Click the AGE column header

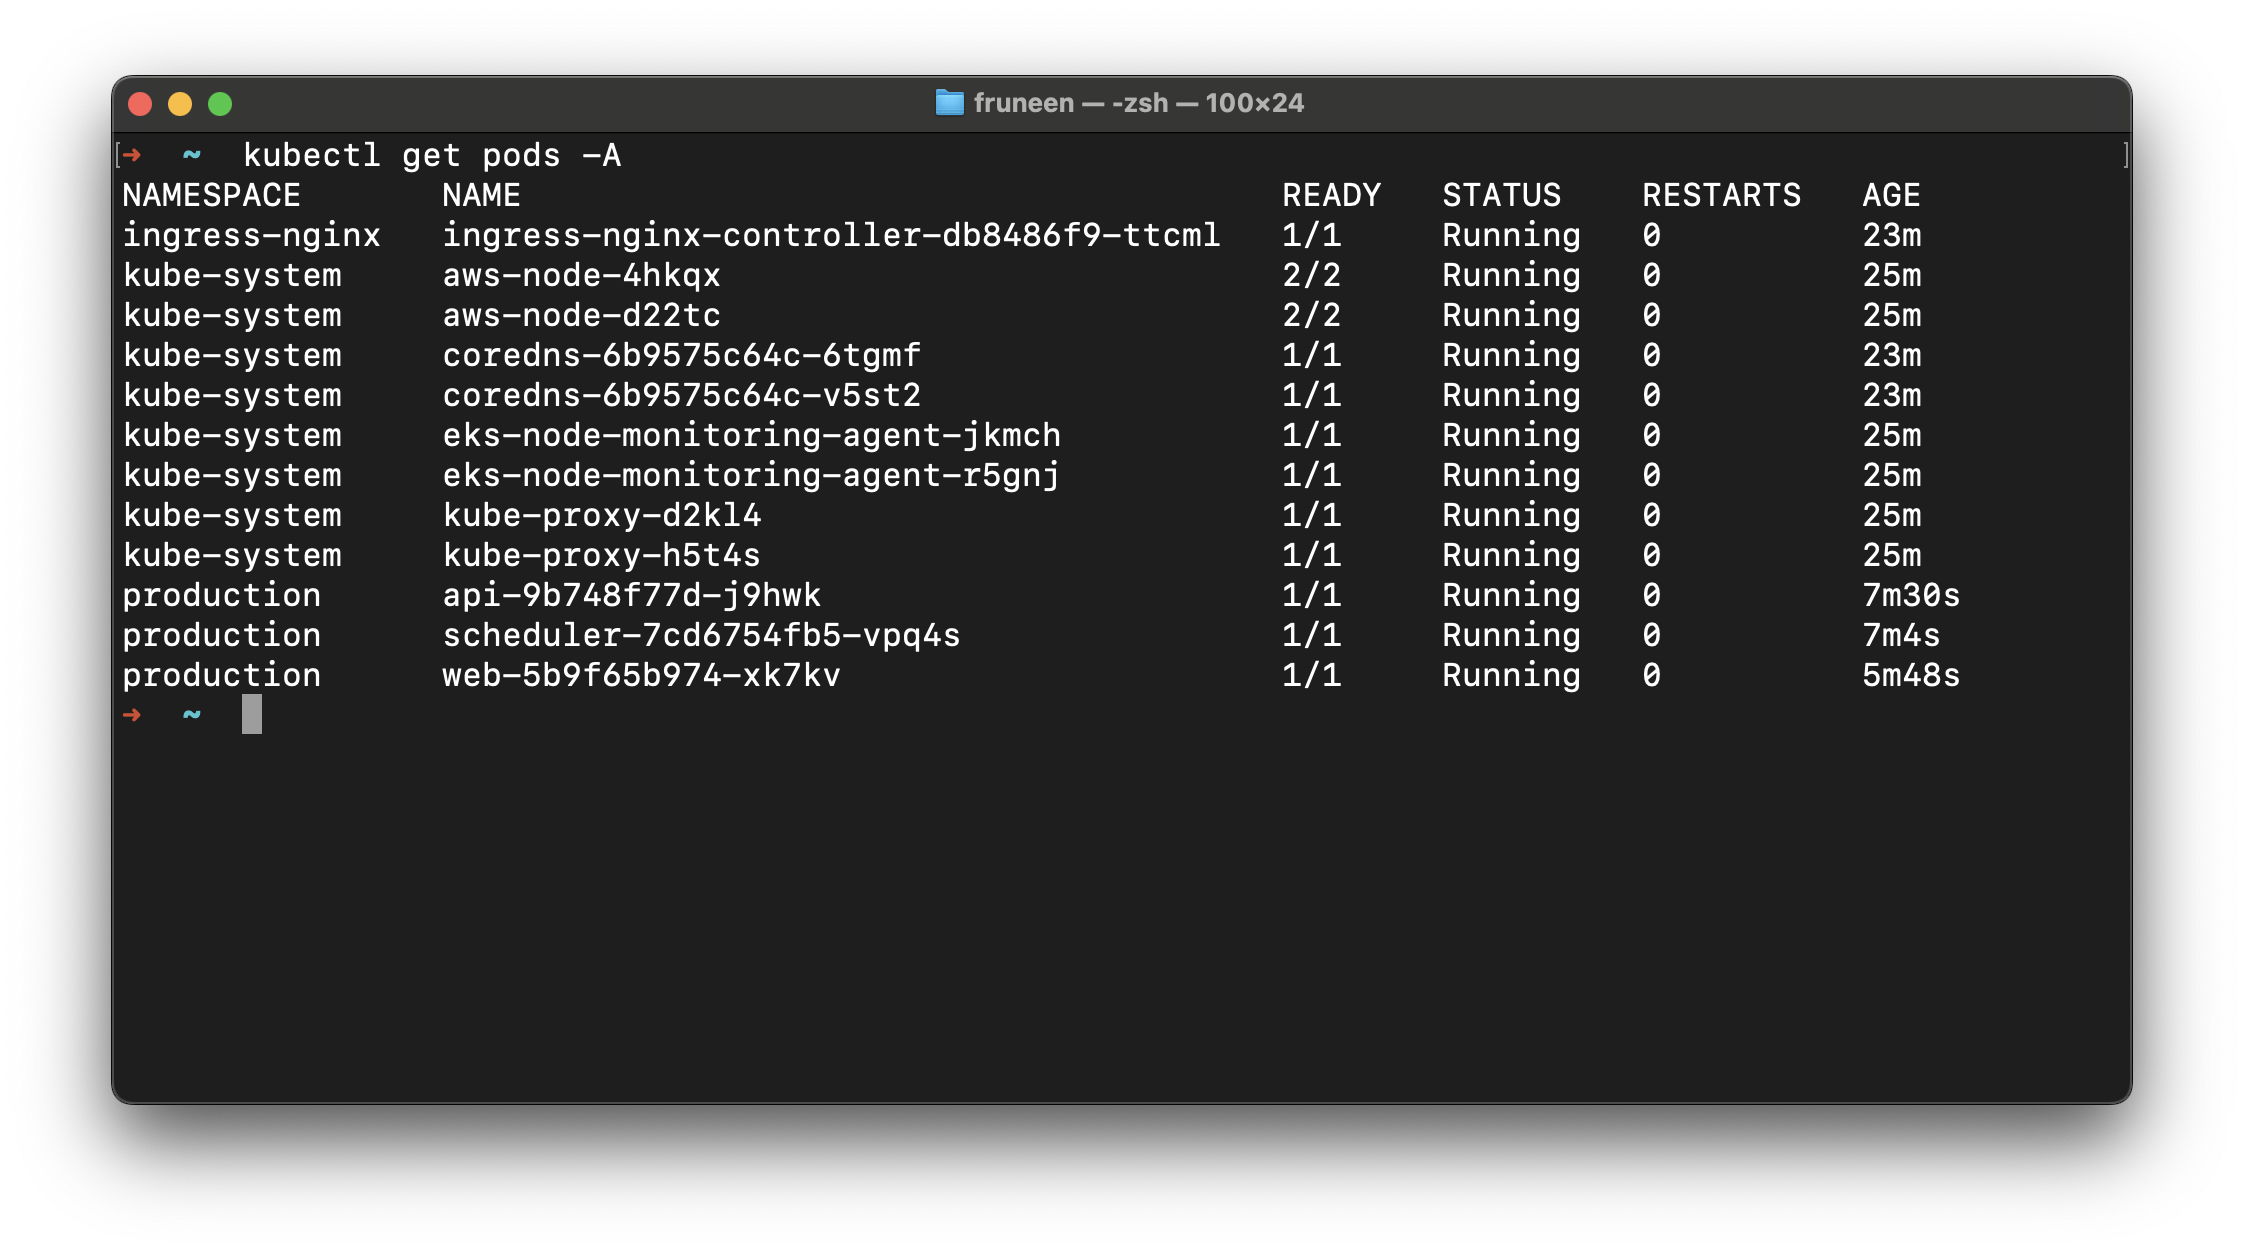[x=1891, y=195]
